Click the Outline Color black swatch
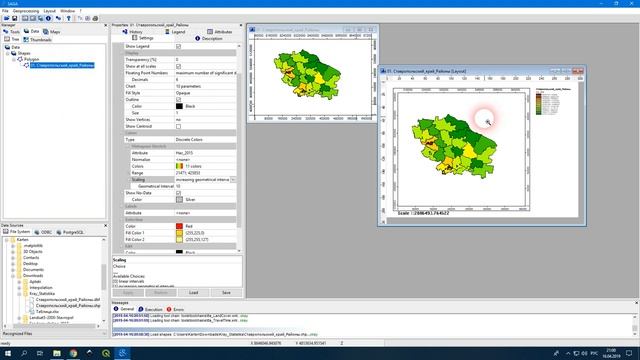 (x=179, y=106)
